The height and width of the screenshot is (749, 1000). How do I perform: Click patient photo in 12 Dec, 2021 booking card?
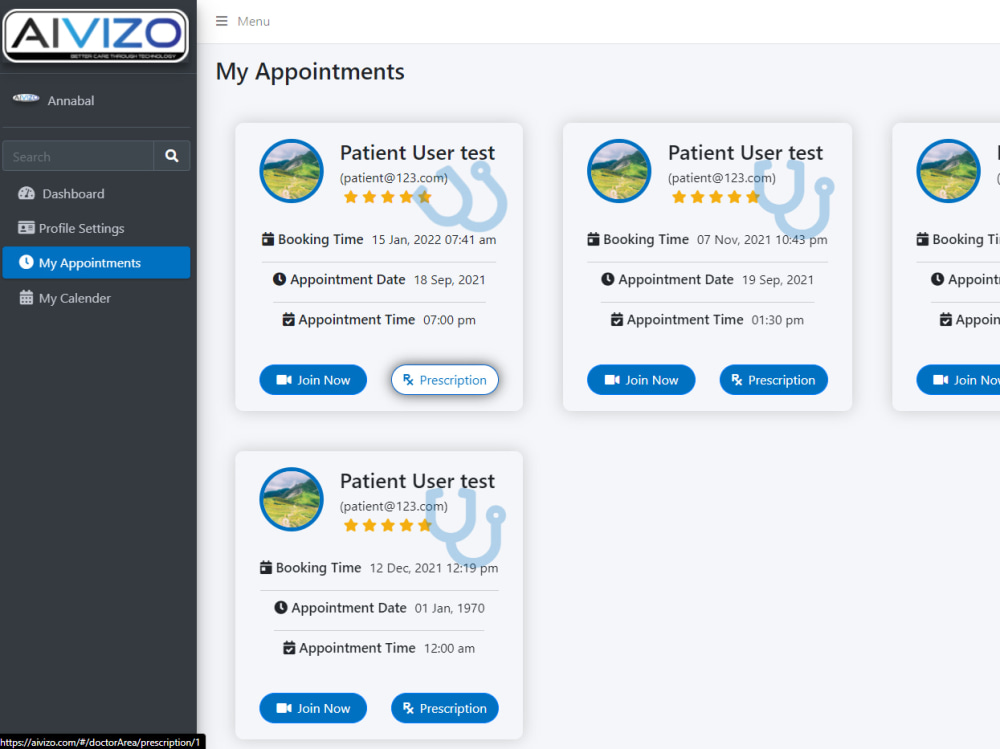[291, 500]
